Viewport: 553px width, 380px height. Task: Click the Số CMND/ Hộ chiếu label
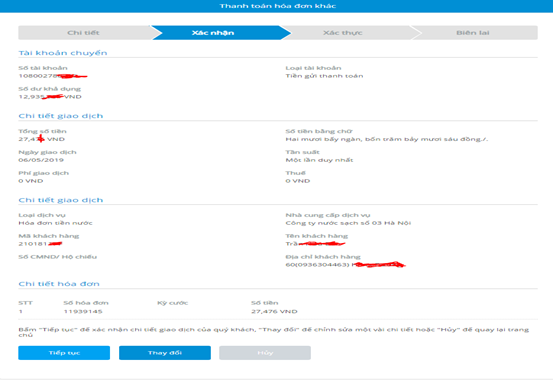tap(57, 257)
